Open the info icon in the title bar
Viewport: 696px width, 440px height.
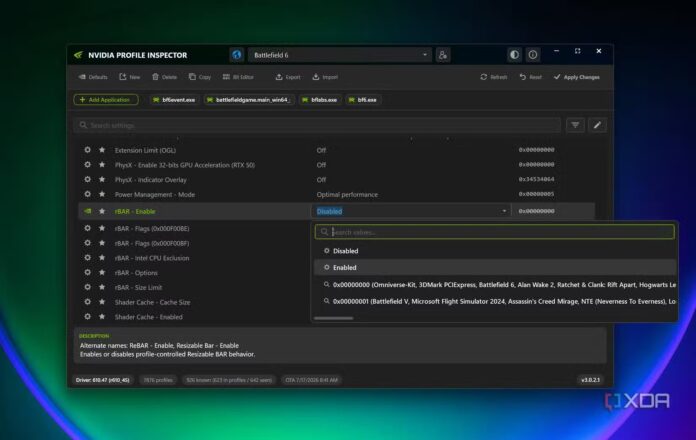tap(533, 55)
